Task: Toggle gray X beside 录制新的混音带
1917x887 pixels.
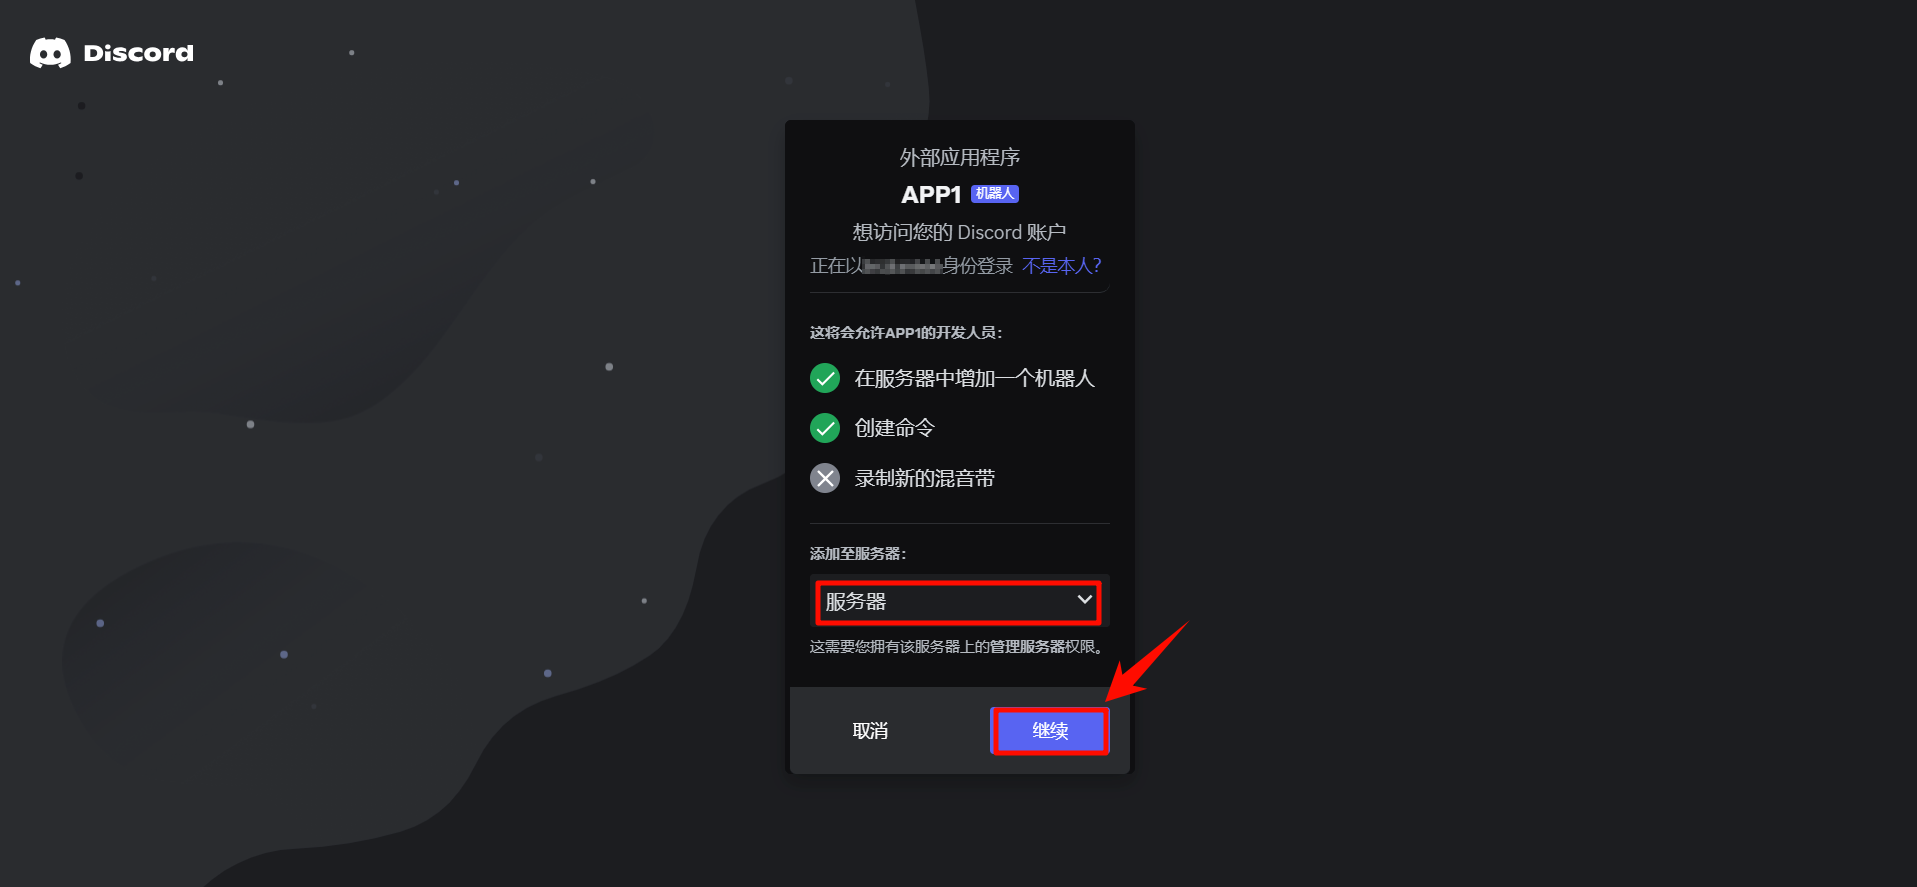Action: [825, 478]
